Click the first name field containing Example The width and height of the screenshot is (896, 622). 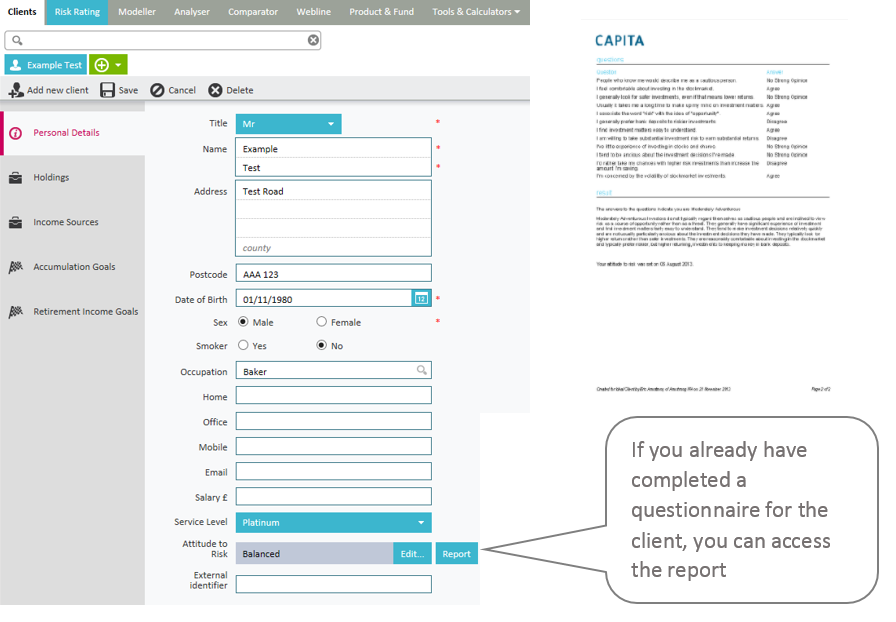tap(334, 149)
